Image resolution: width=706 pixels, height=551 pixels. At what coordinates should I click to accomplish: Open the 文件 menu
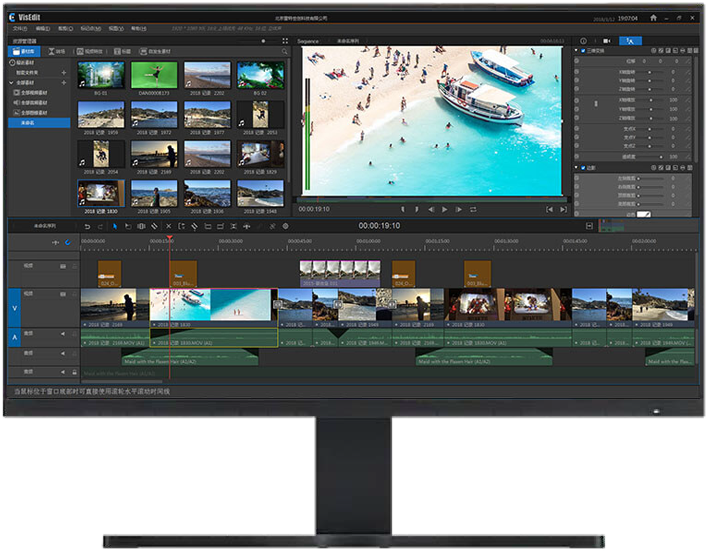(x=19, y=29)
